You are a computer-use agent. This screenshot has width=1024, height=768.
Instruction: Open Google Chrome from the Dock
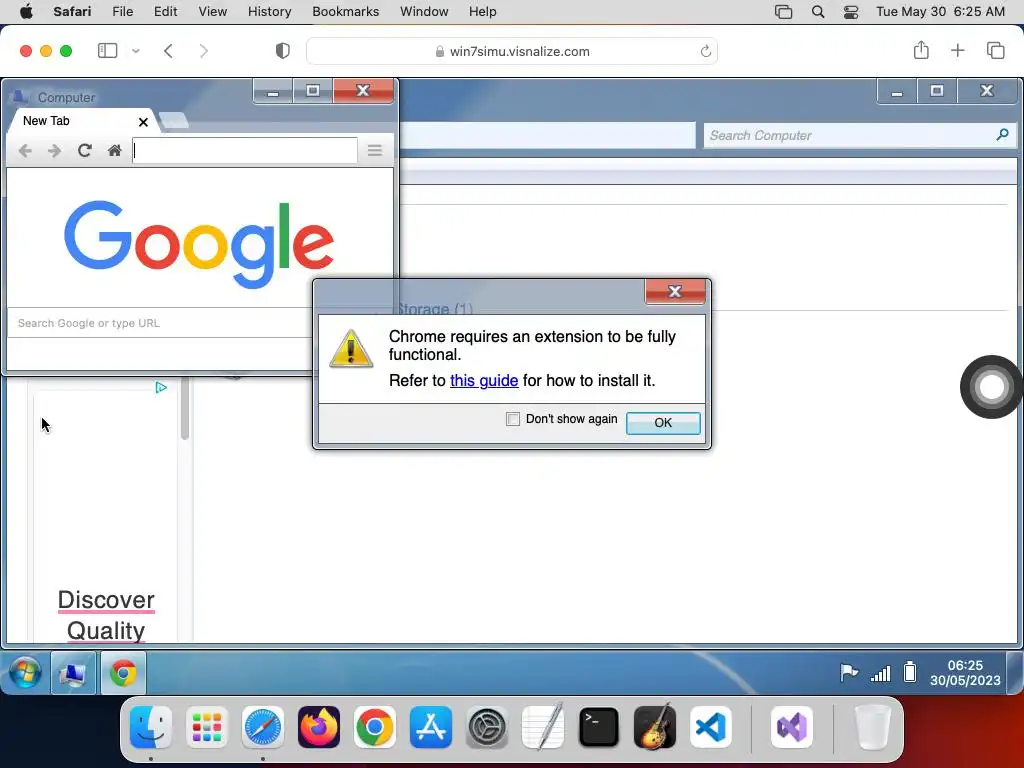tap(375, 727)
